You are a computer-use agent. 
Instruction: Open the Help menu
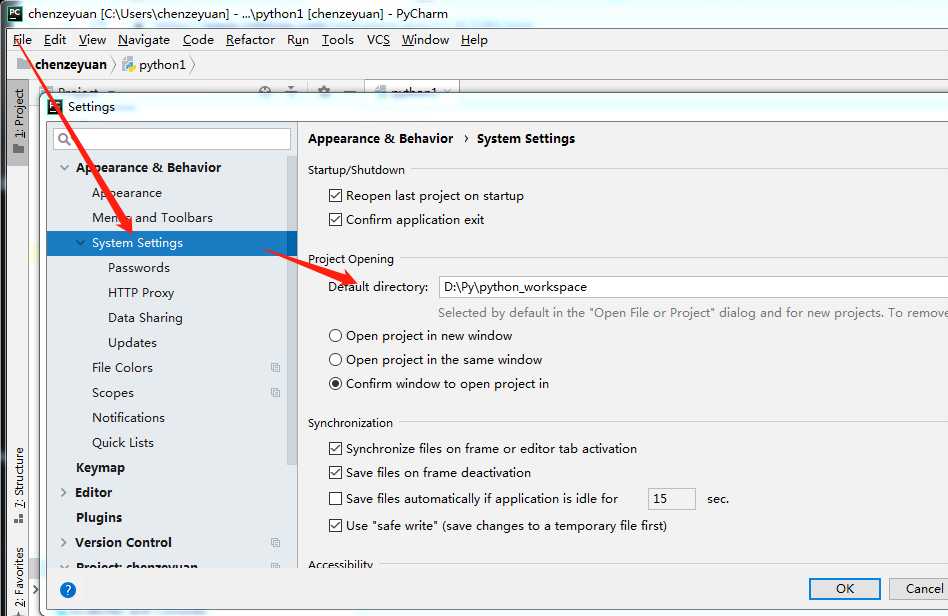click(474, 40)
